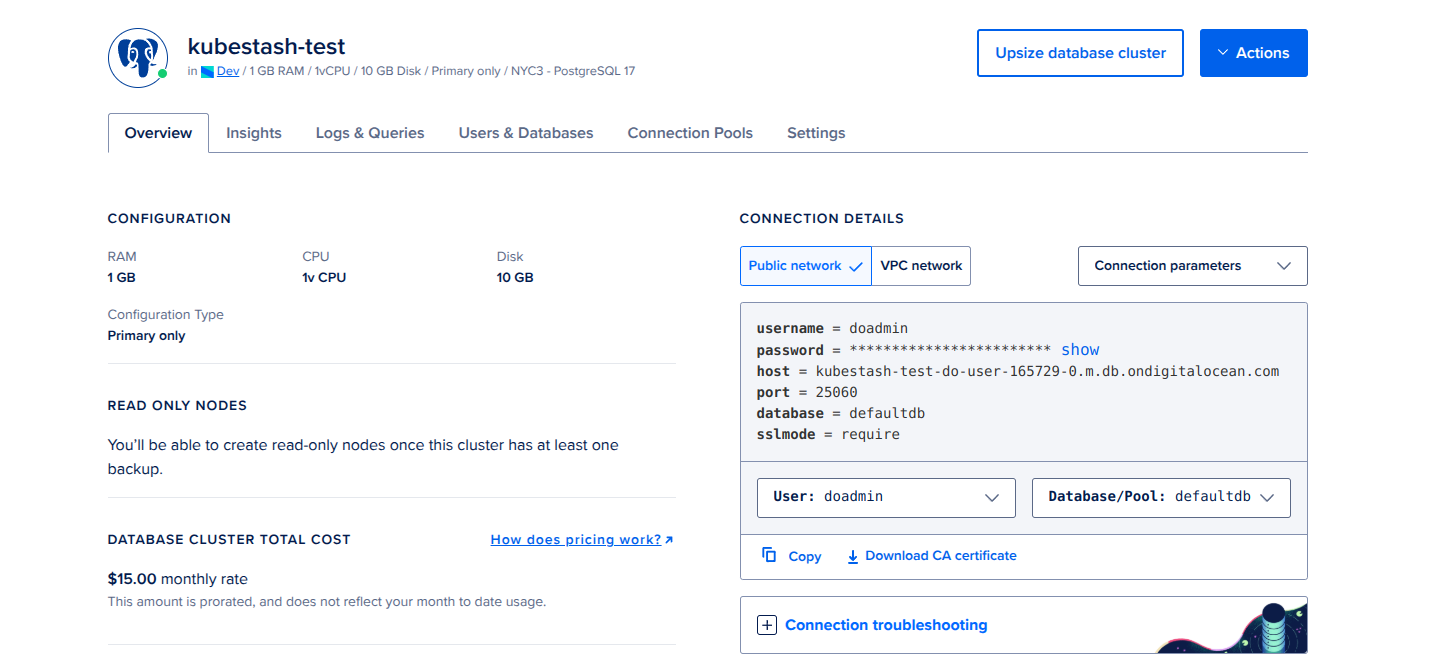Switch to VPC network connection
This screenshot has height=666, width=1429.
click(921, 265)
